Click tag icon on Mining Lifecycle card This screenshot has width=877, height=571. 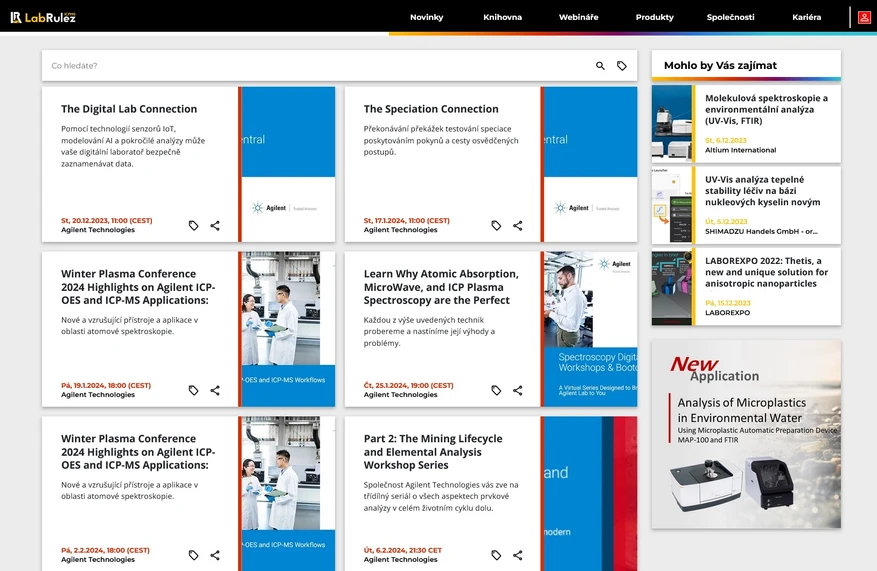click(496, 555)
